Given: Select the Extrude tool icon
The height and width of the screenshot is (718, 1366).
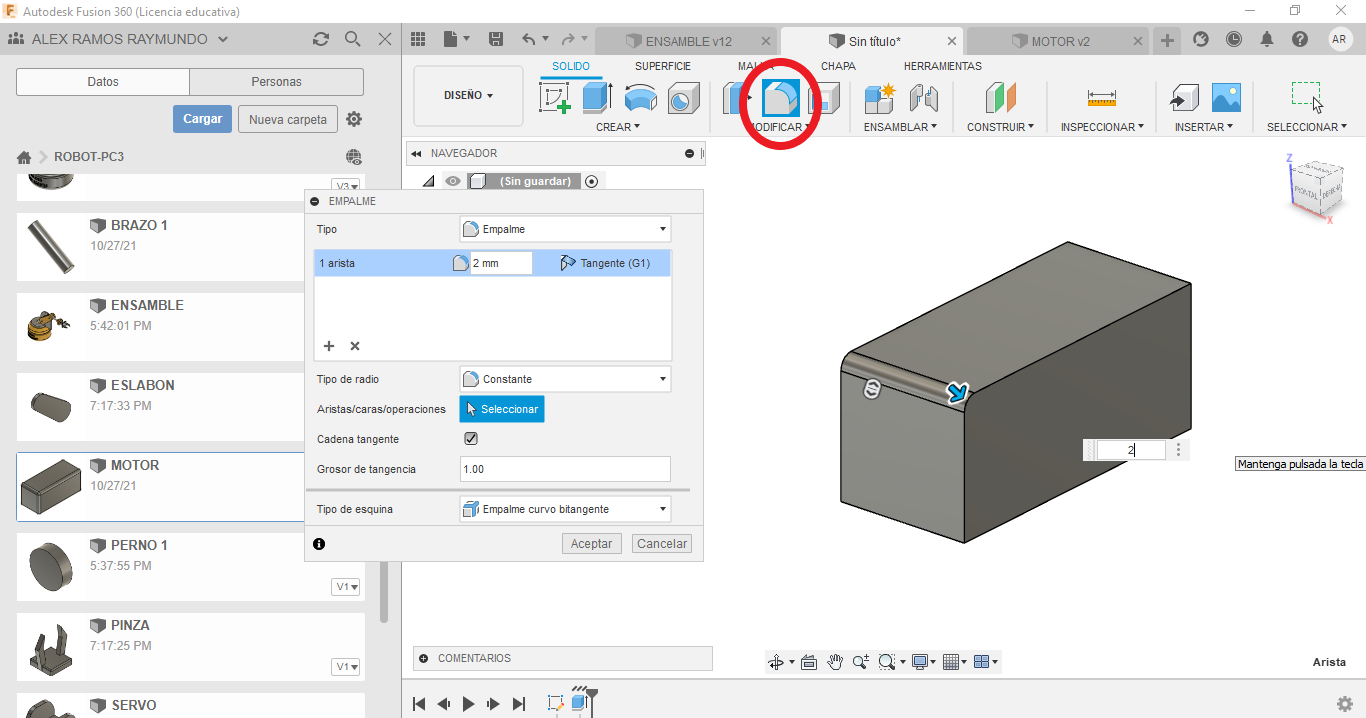Looking at the screenshot, I should [597, 98].
